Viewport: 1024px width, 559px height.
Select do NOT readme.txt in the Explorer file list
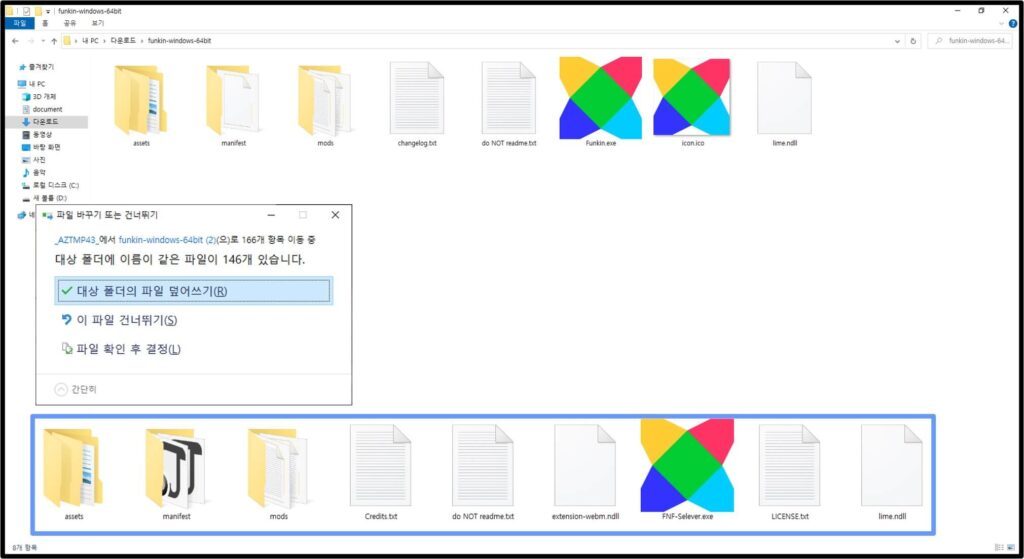click(509, 104)
